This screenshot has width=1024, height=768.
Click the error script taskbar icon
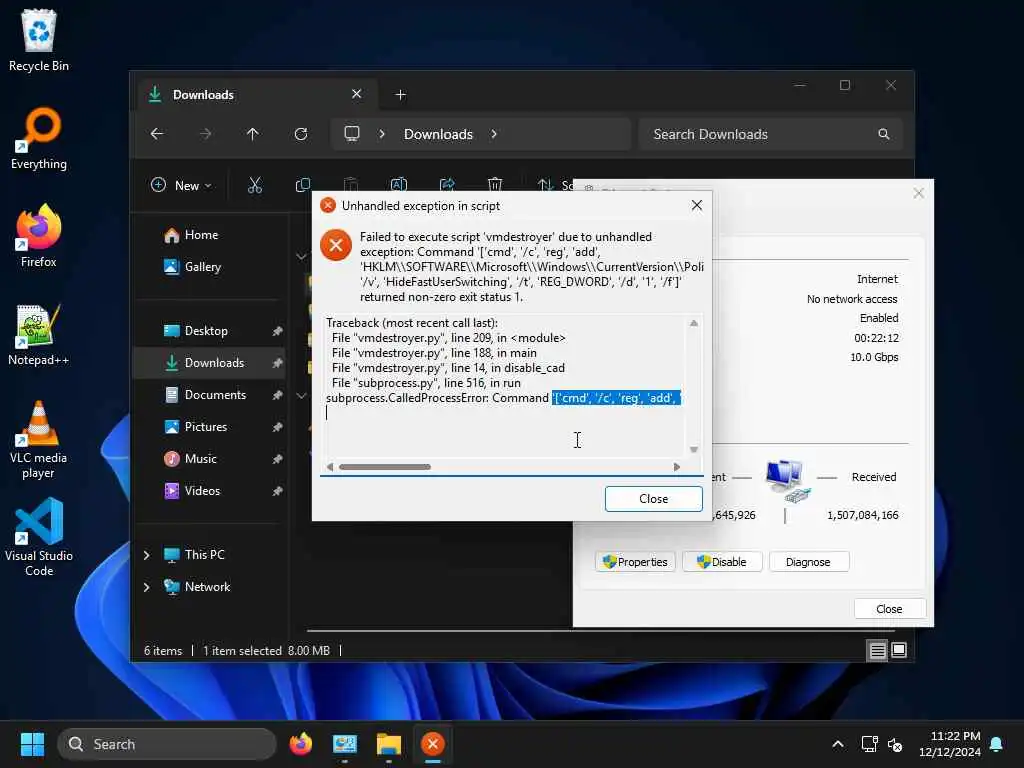tap(432, 744)
